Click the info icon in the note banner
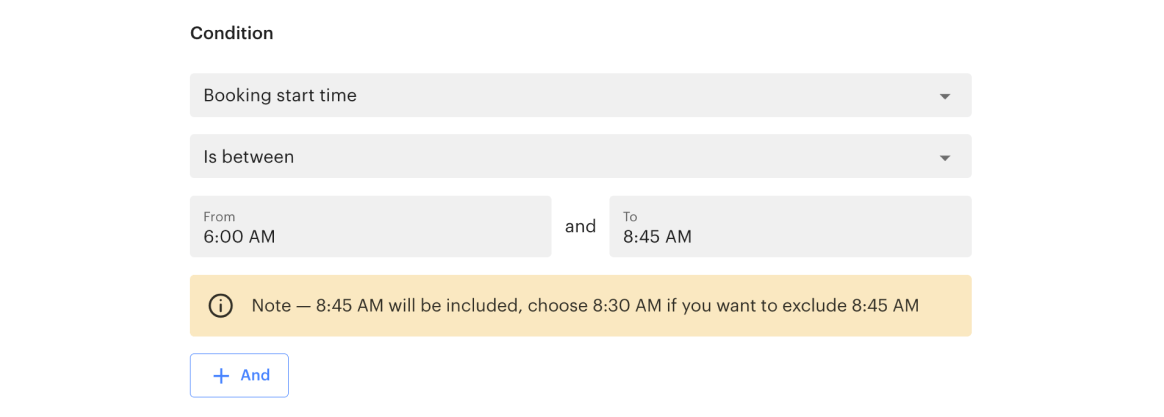The width and height of the screenshot is (1164, 417). [x=220, y=306]
